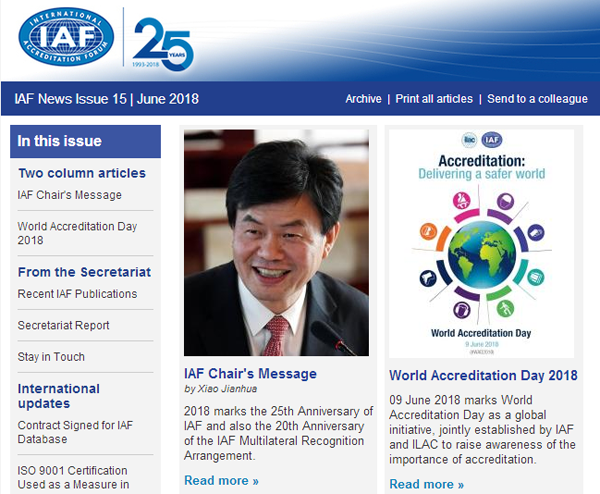The width and height of the screenshot is (600, 494).
Task: Select Stay in Touch link
Action: [x=51, y=357]
